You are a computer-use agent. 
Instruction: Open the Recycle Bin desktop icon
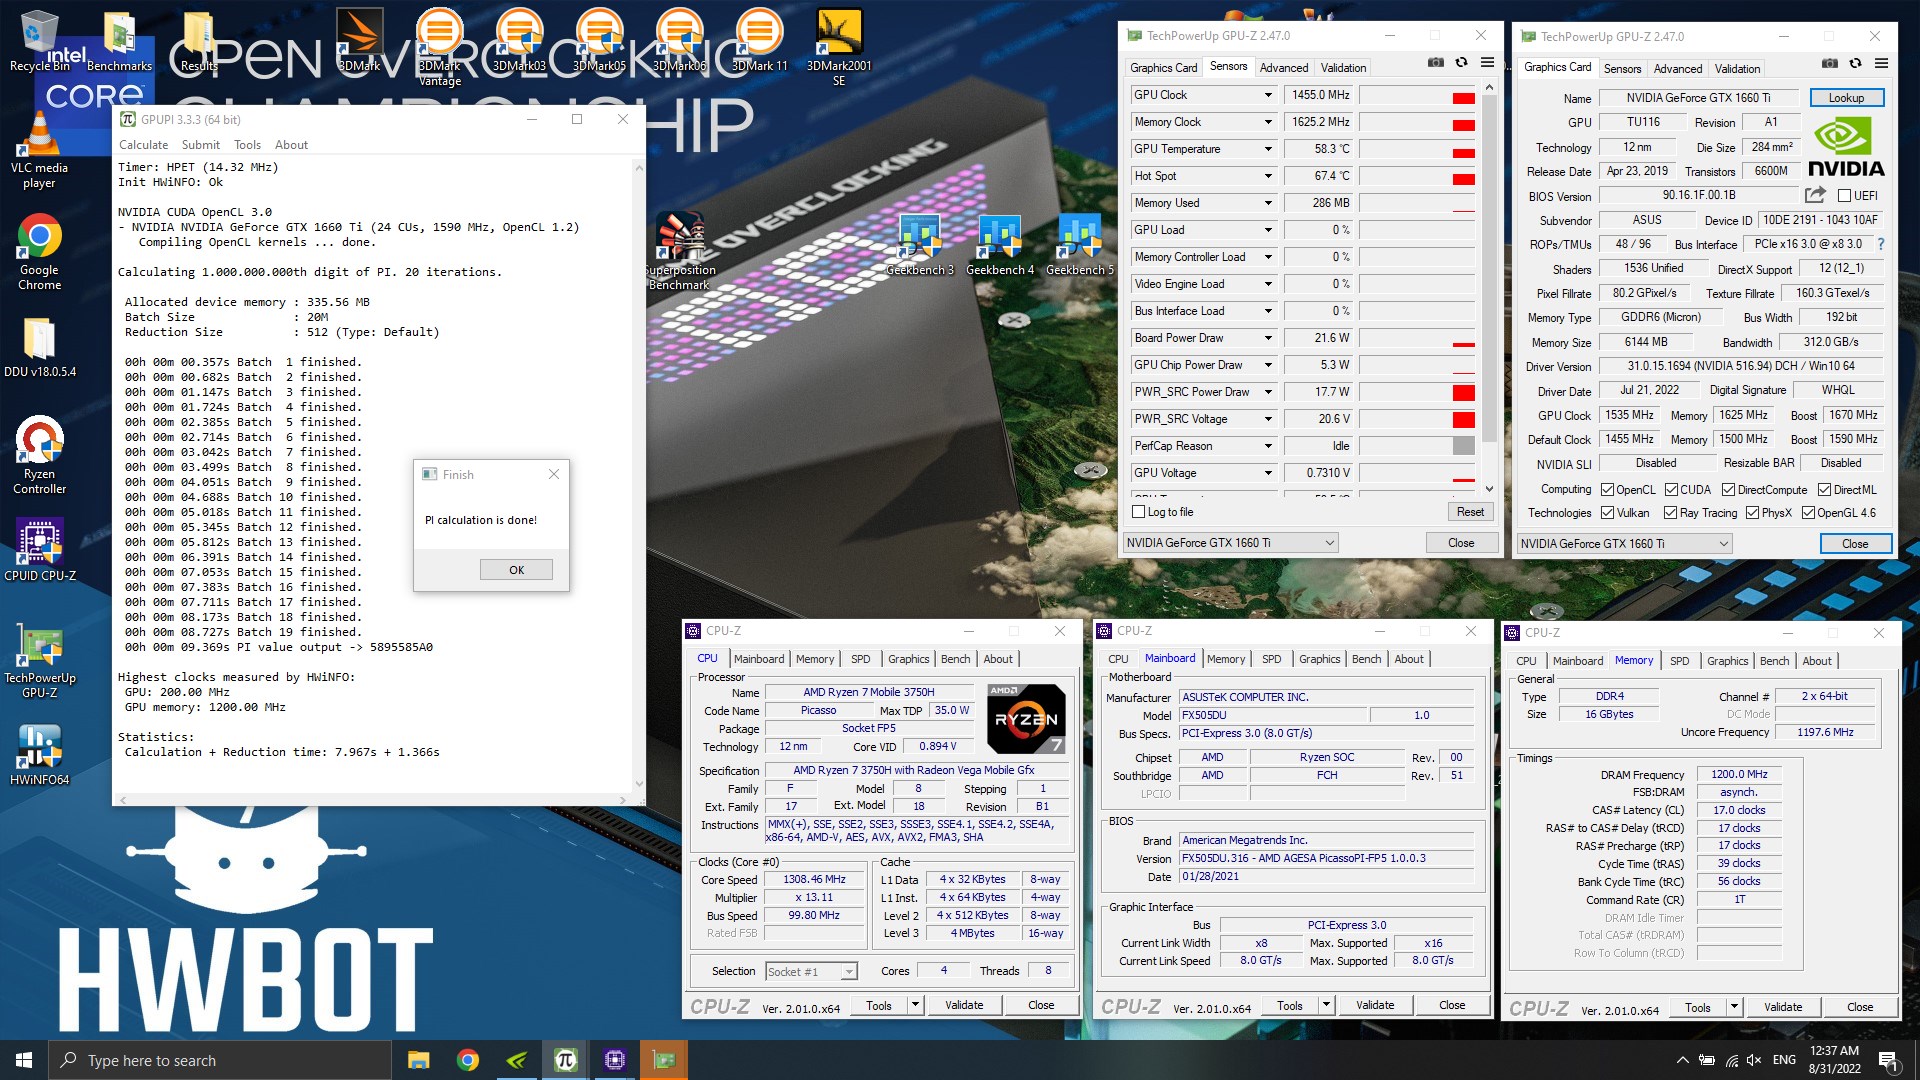[x=39, y=40]
